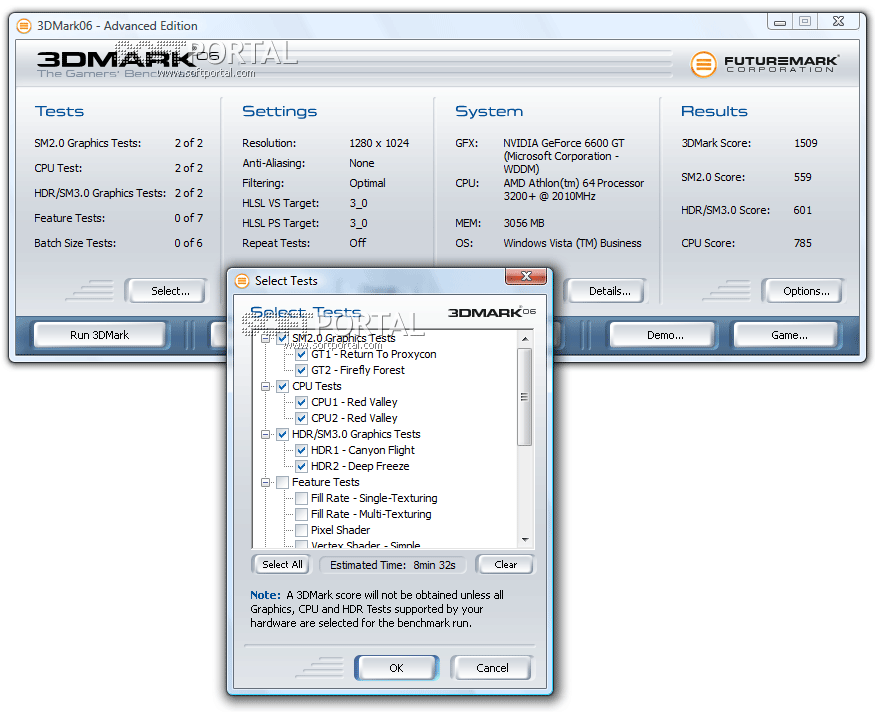This screenshot has width=875, height=712.
Task: Click the Select All button
Action: tap(281, 565)
